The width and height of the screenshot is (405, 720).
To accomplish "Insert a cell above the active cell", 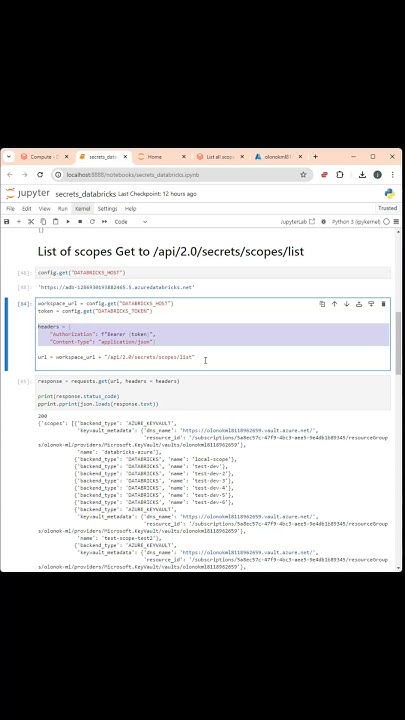I will tap(359, 304).
